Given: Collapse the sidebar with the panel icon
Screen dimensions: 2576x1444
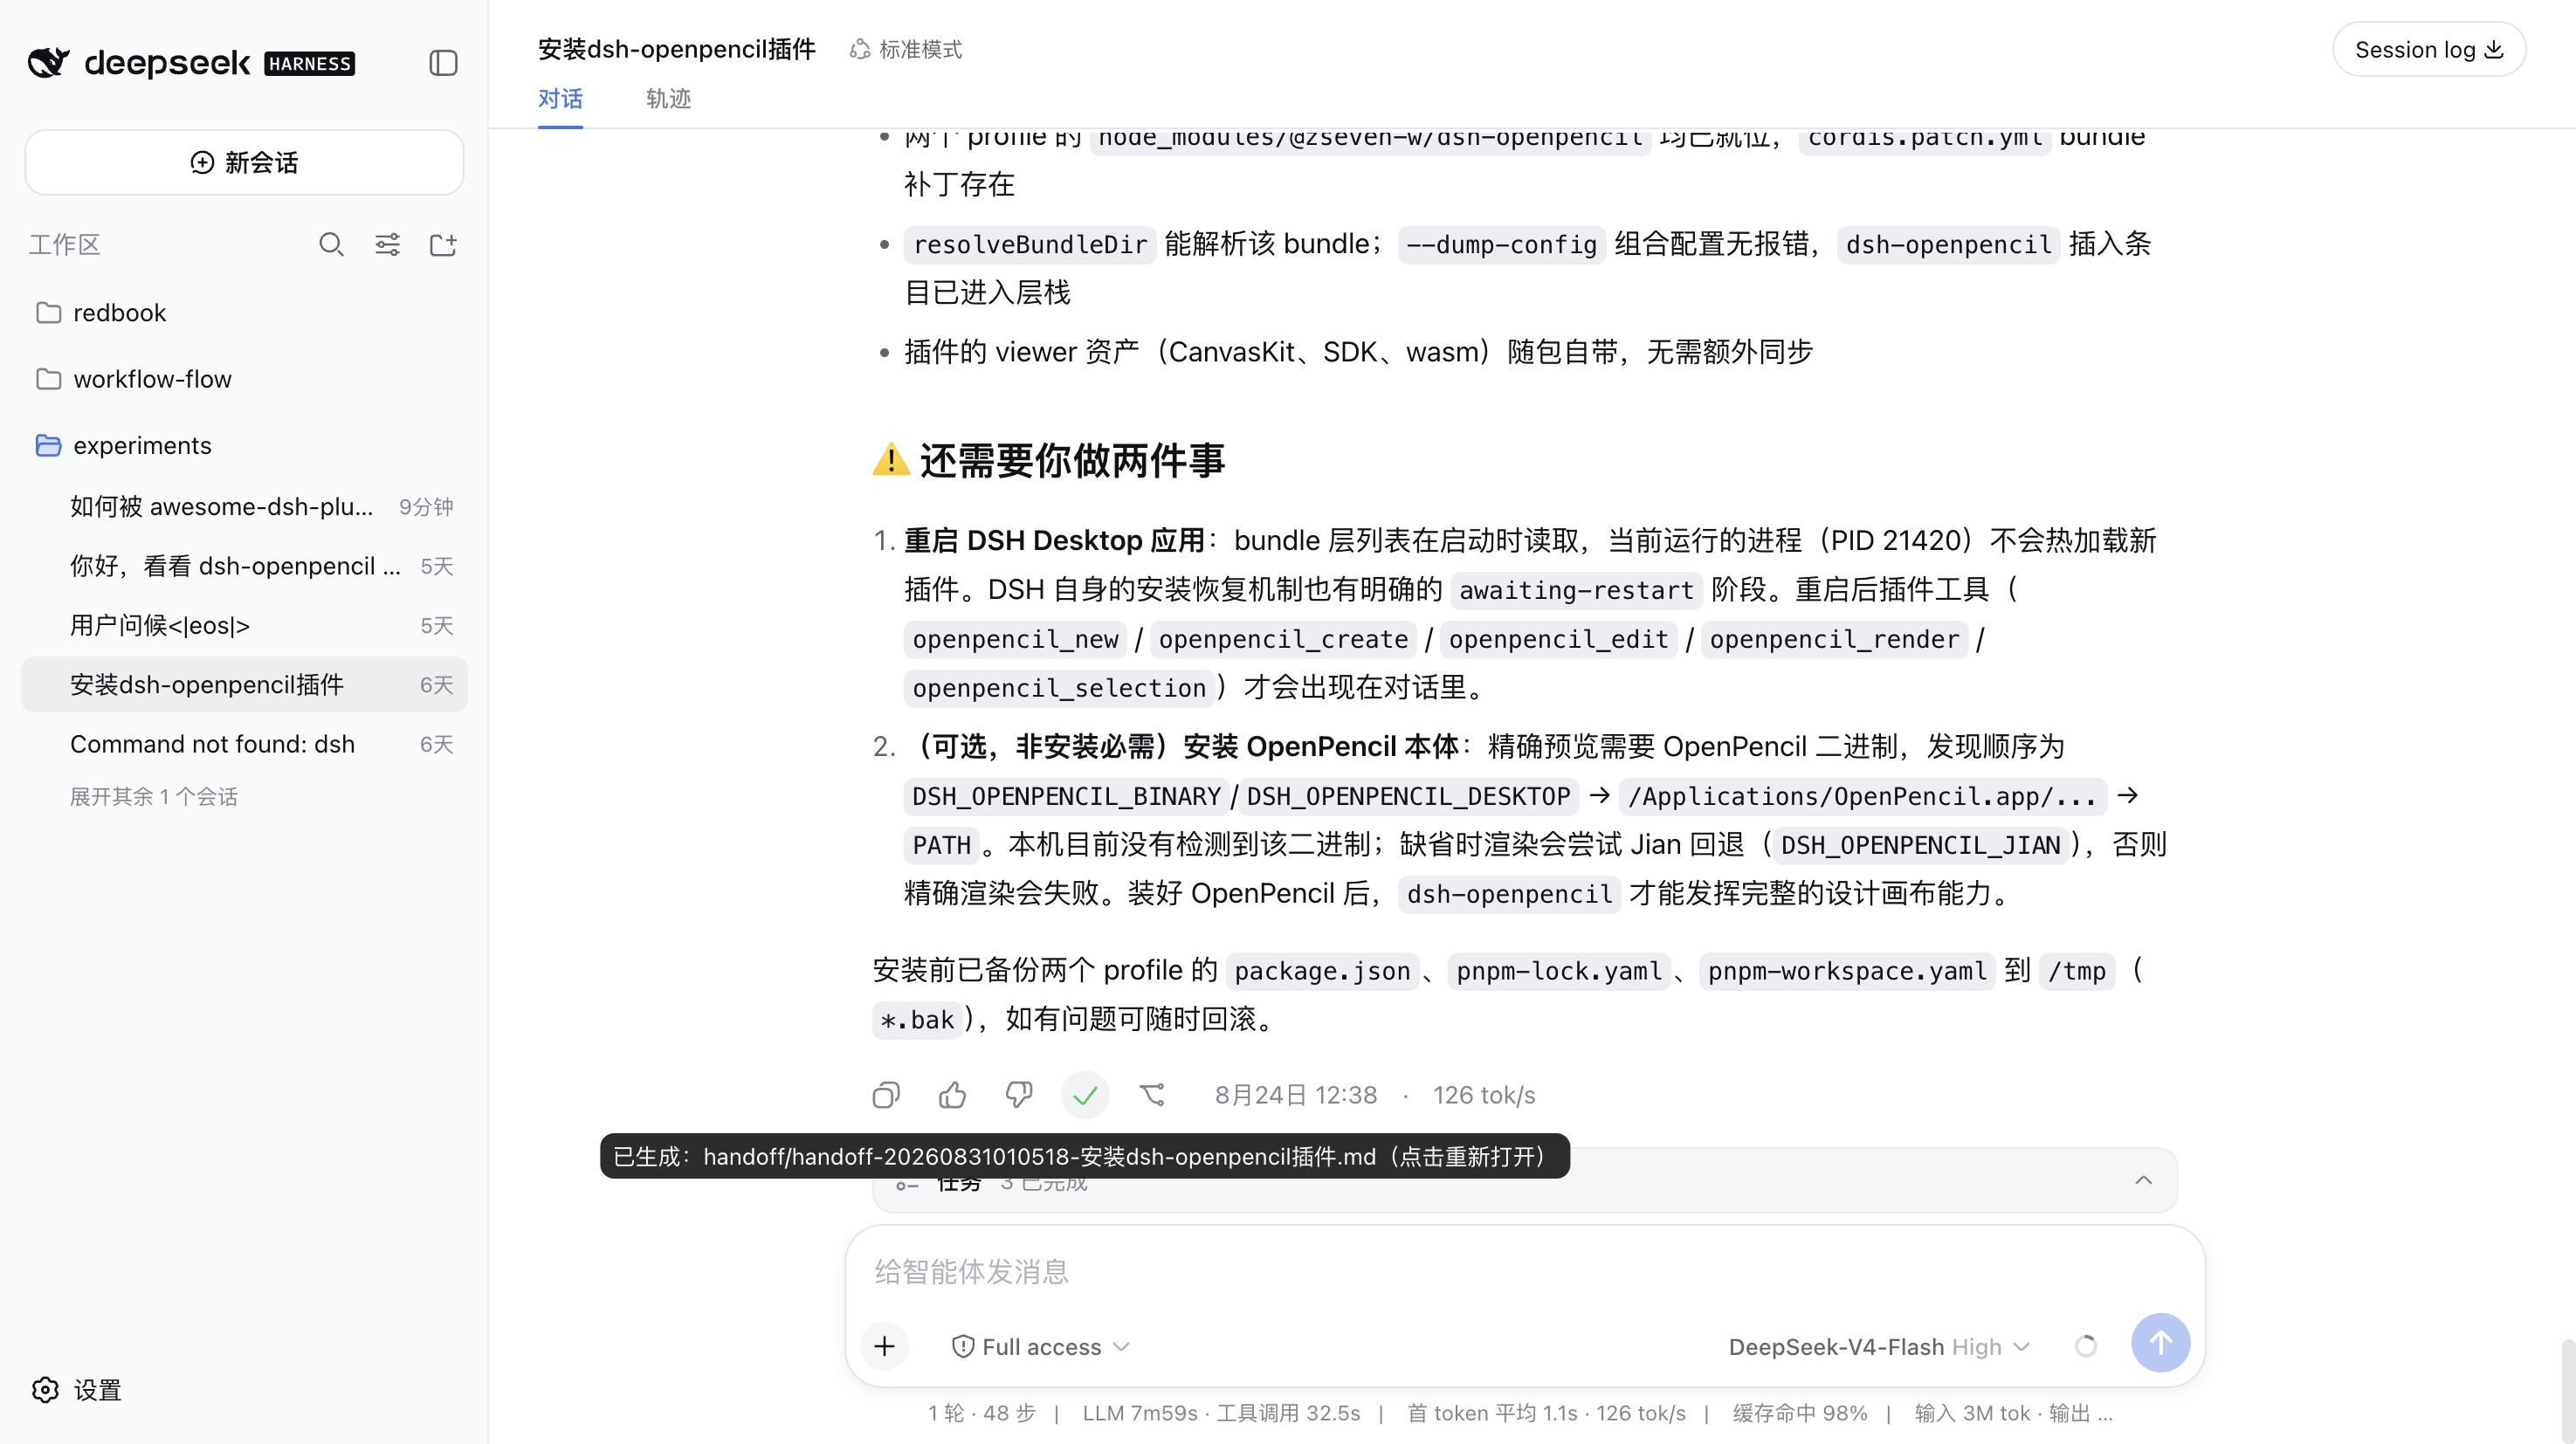Looking at the screenshot, I should (x=443, y=63).
